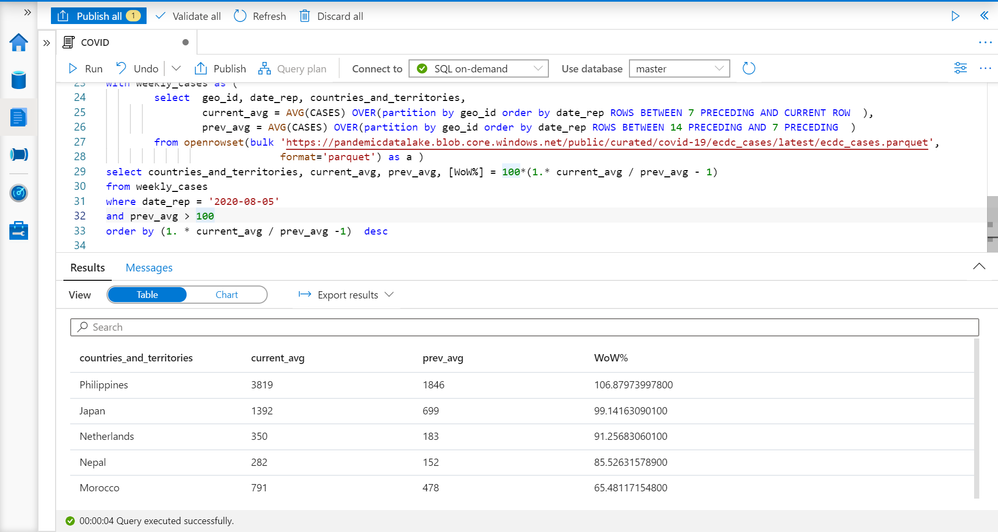Open the Home icon in left sidebar
The width and height of the screenshot is (998, 532).
pos(19,42)
